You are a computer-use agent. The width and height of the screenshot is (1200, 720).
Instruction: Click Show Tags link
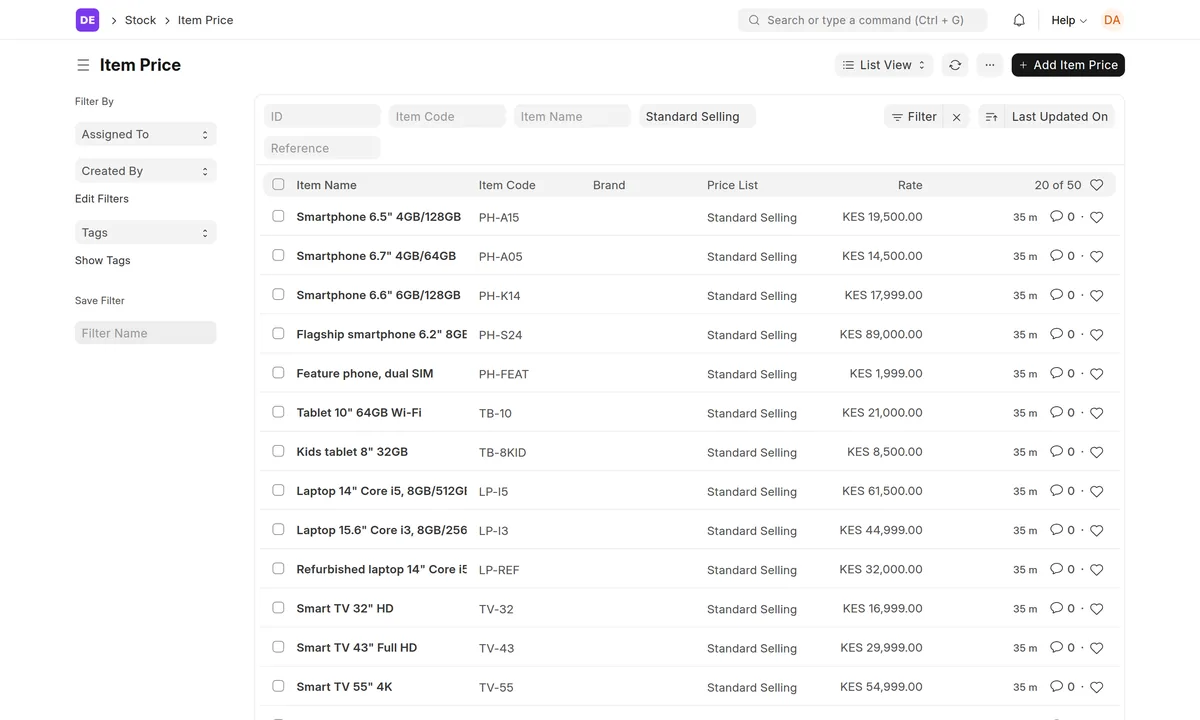click(x=103, y=260)
